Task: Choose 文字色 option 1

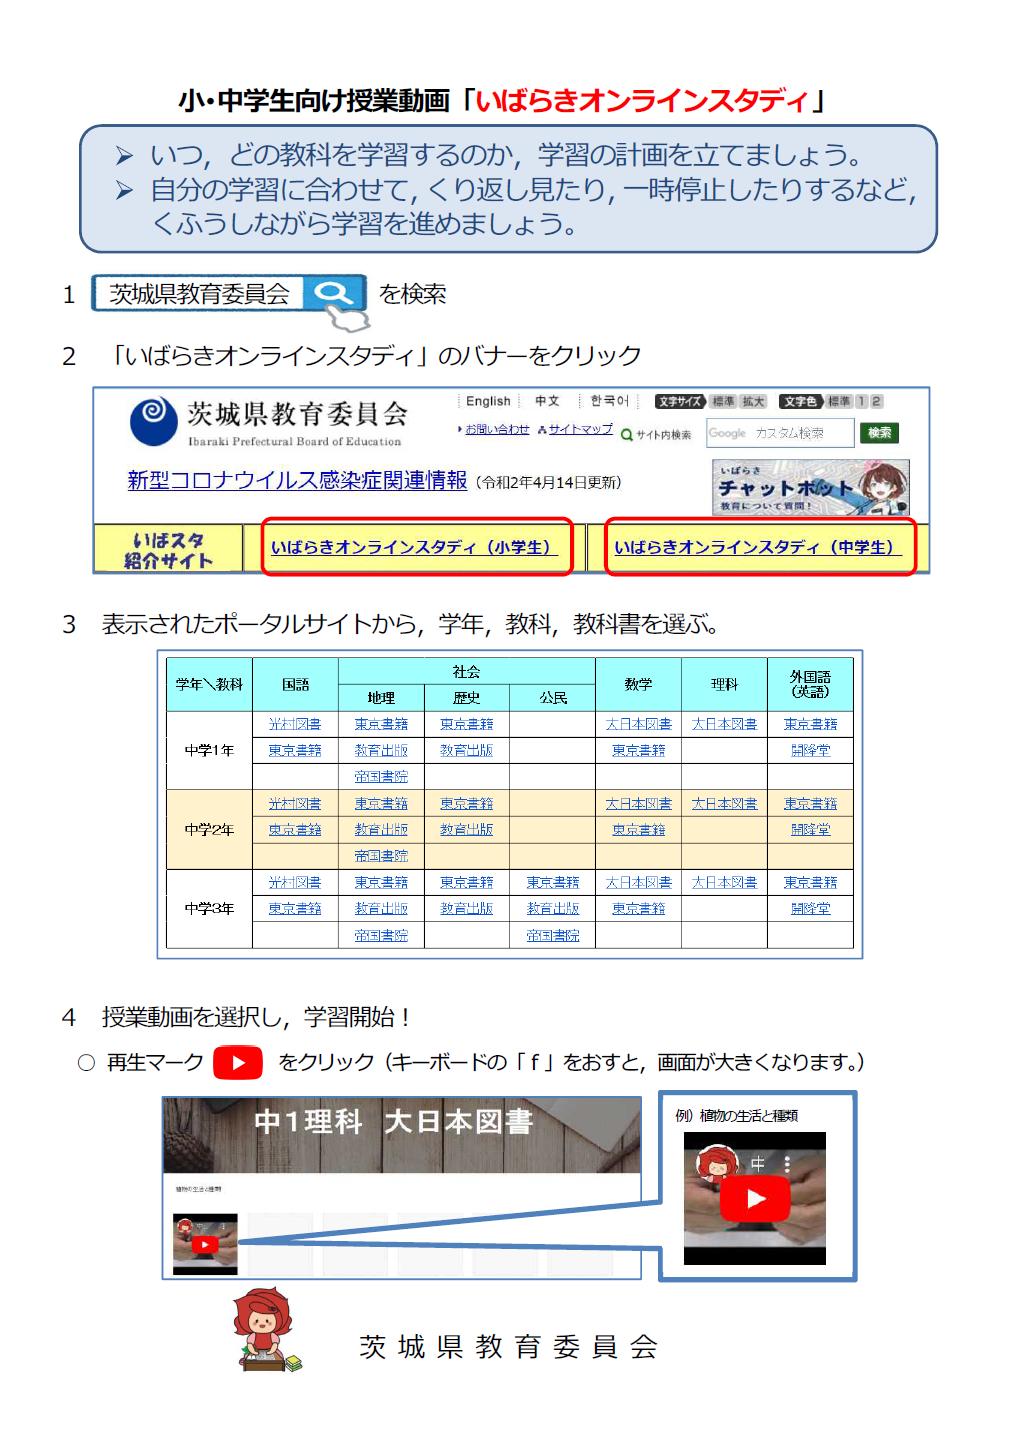Action: (x=862, y=402)
